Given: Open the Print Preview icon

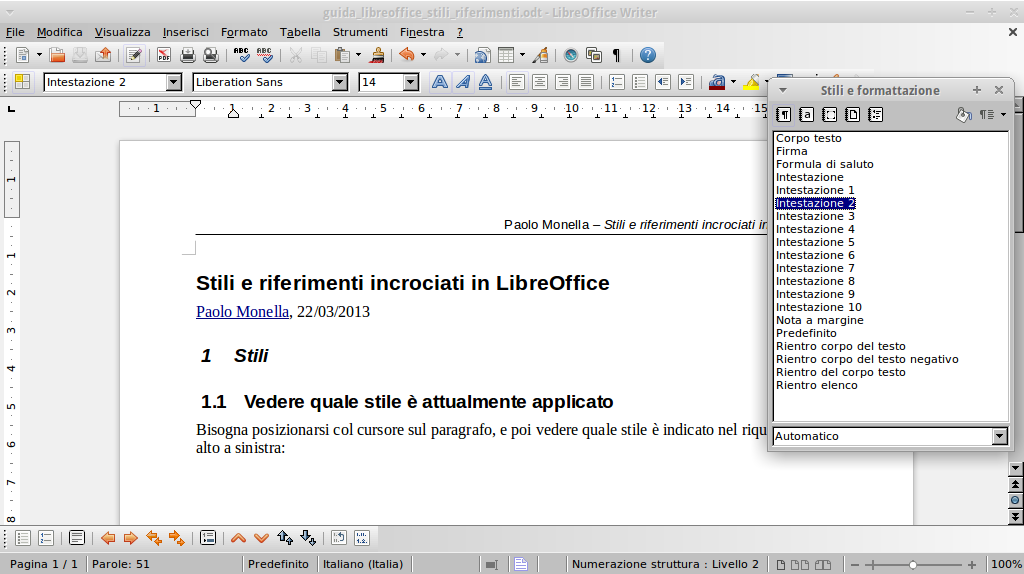Looking at the screenshot, I should [211, 56].
